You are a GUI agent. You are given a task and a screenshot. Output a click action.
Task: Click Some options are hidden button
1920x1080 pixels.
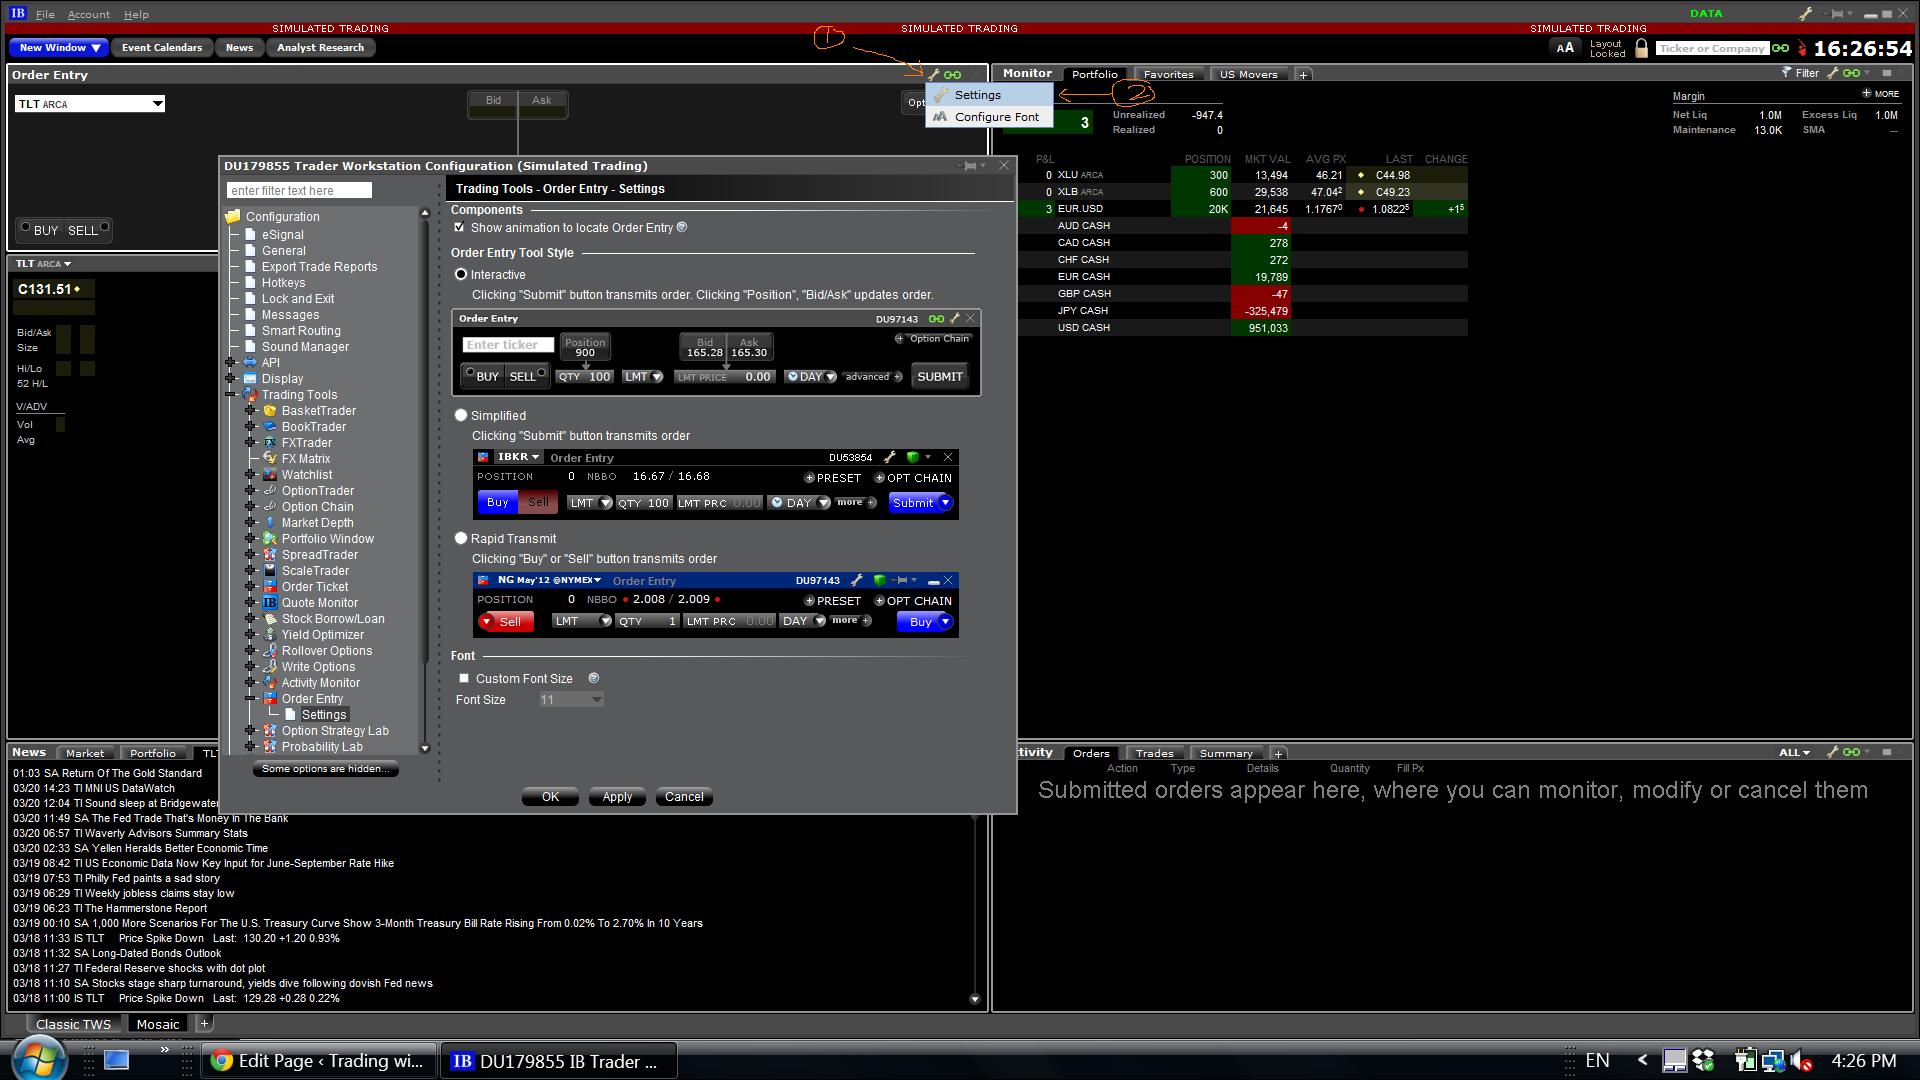point(325,769)
